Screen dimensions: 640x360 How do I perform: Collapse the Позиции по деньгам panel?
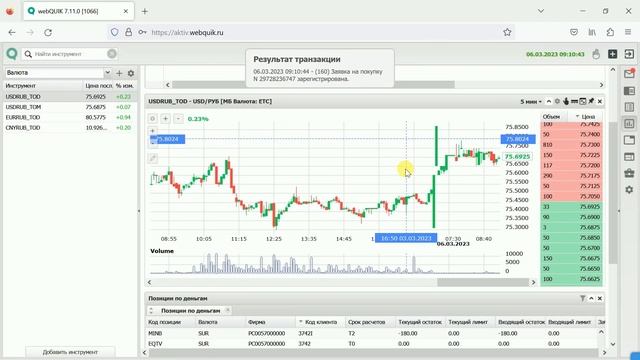[591, 298]
